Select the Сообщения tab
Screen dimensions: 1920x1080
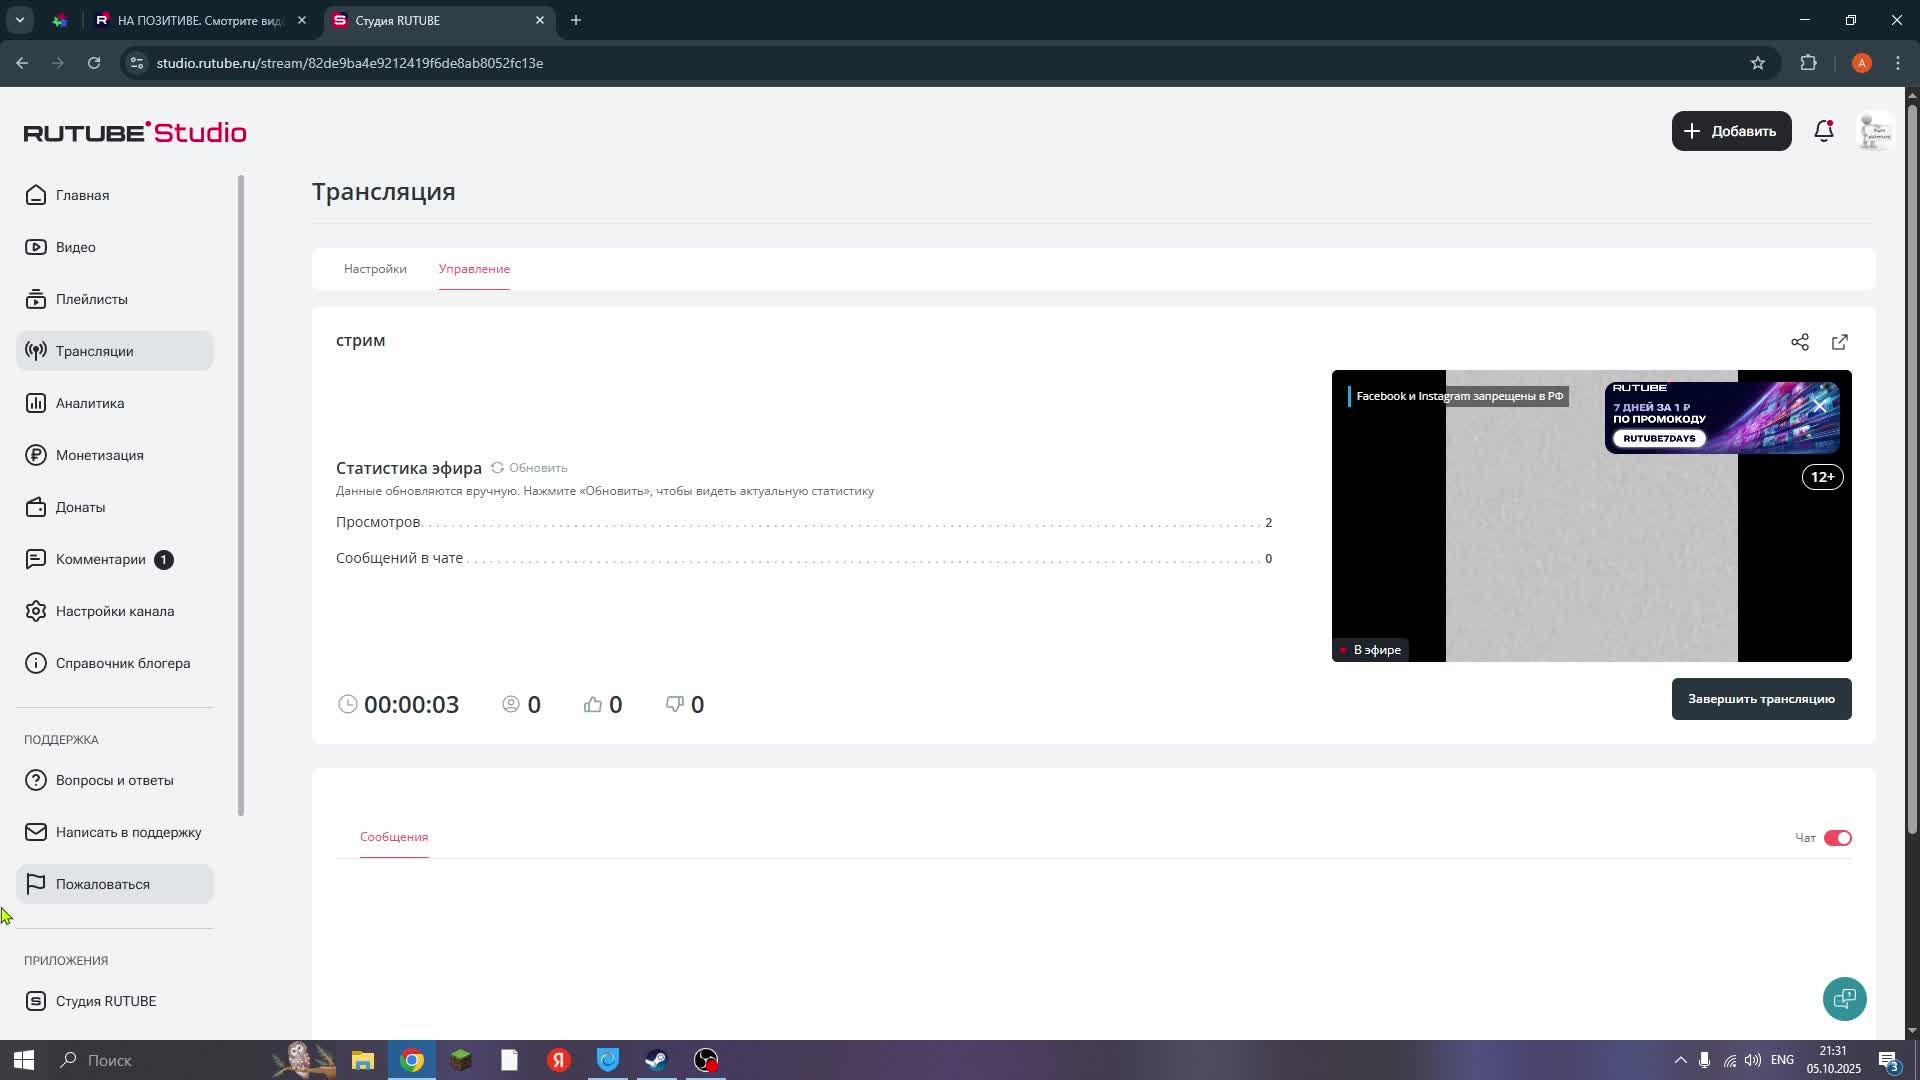394,837
